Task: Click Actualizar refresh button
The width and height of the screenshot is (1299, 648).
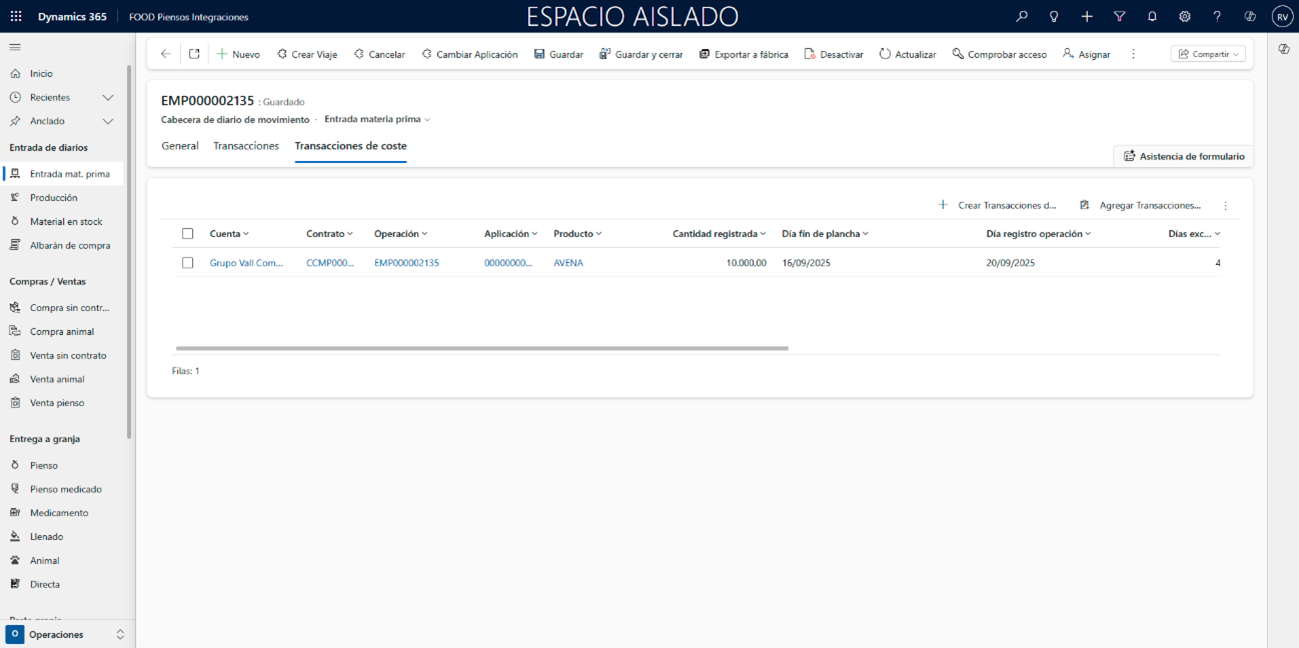Action: (907, 54)
